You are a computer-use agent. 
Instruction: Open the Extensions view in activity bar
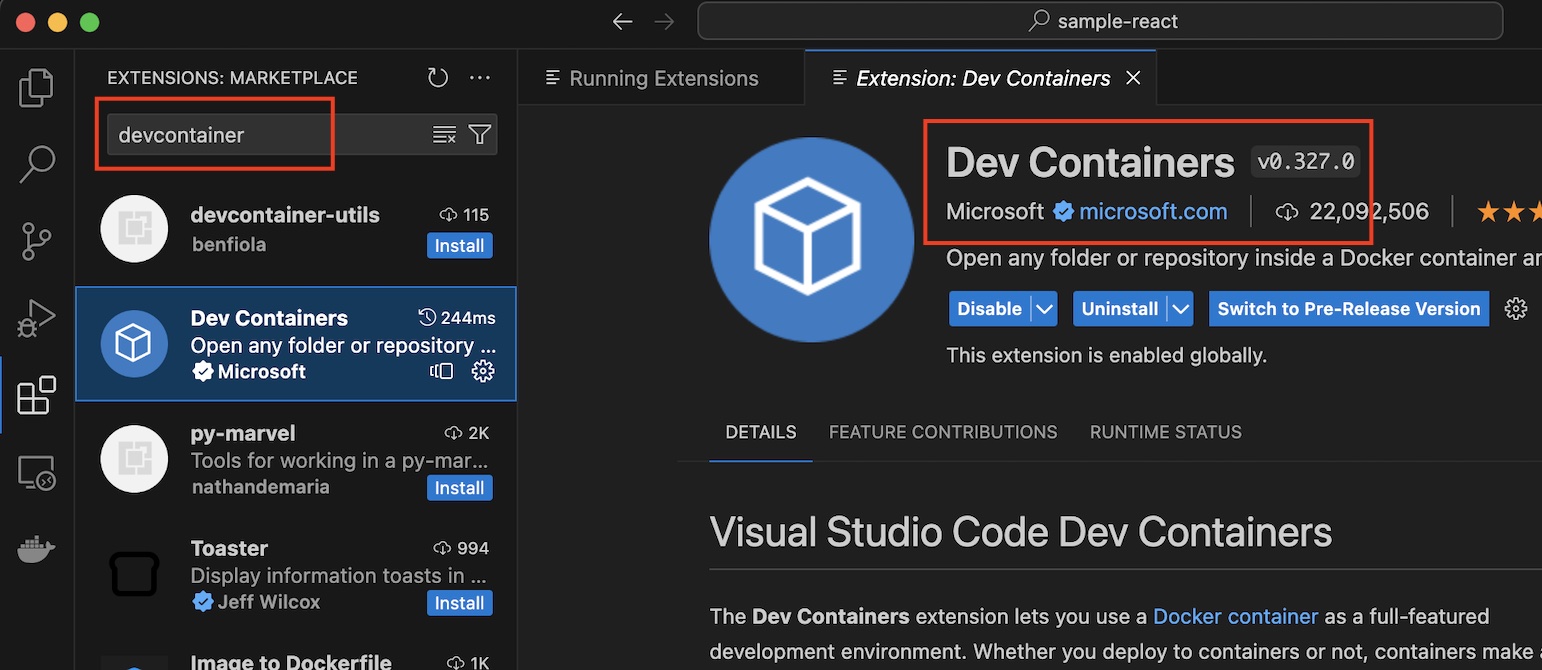[x=36, y=396]
